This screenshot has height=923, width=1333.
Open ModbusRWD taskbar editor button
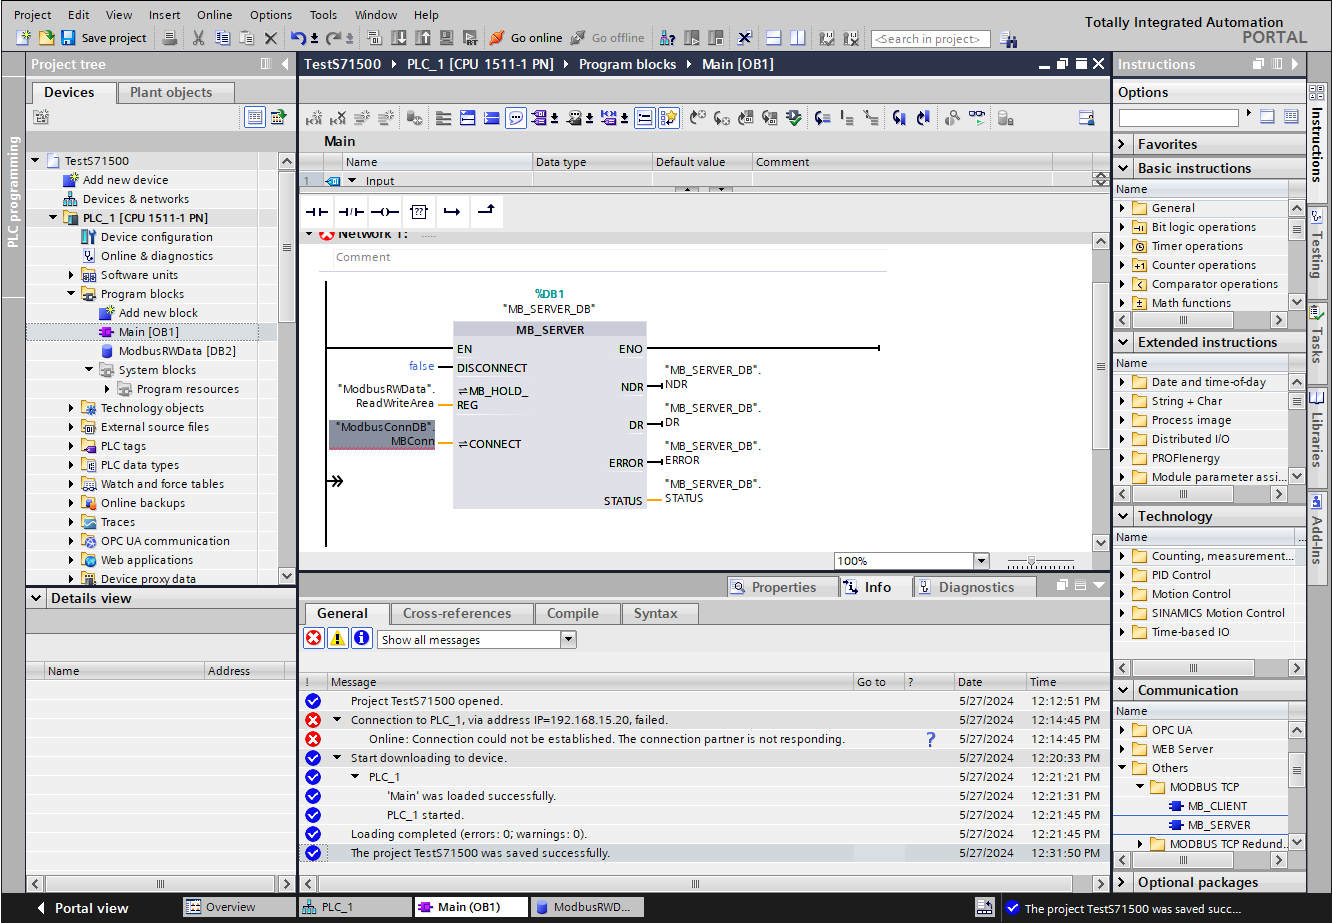pyautogui.click(x=586, y=907)
